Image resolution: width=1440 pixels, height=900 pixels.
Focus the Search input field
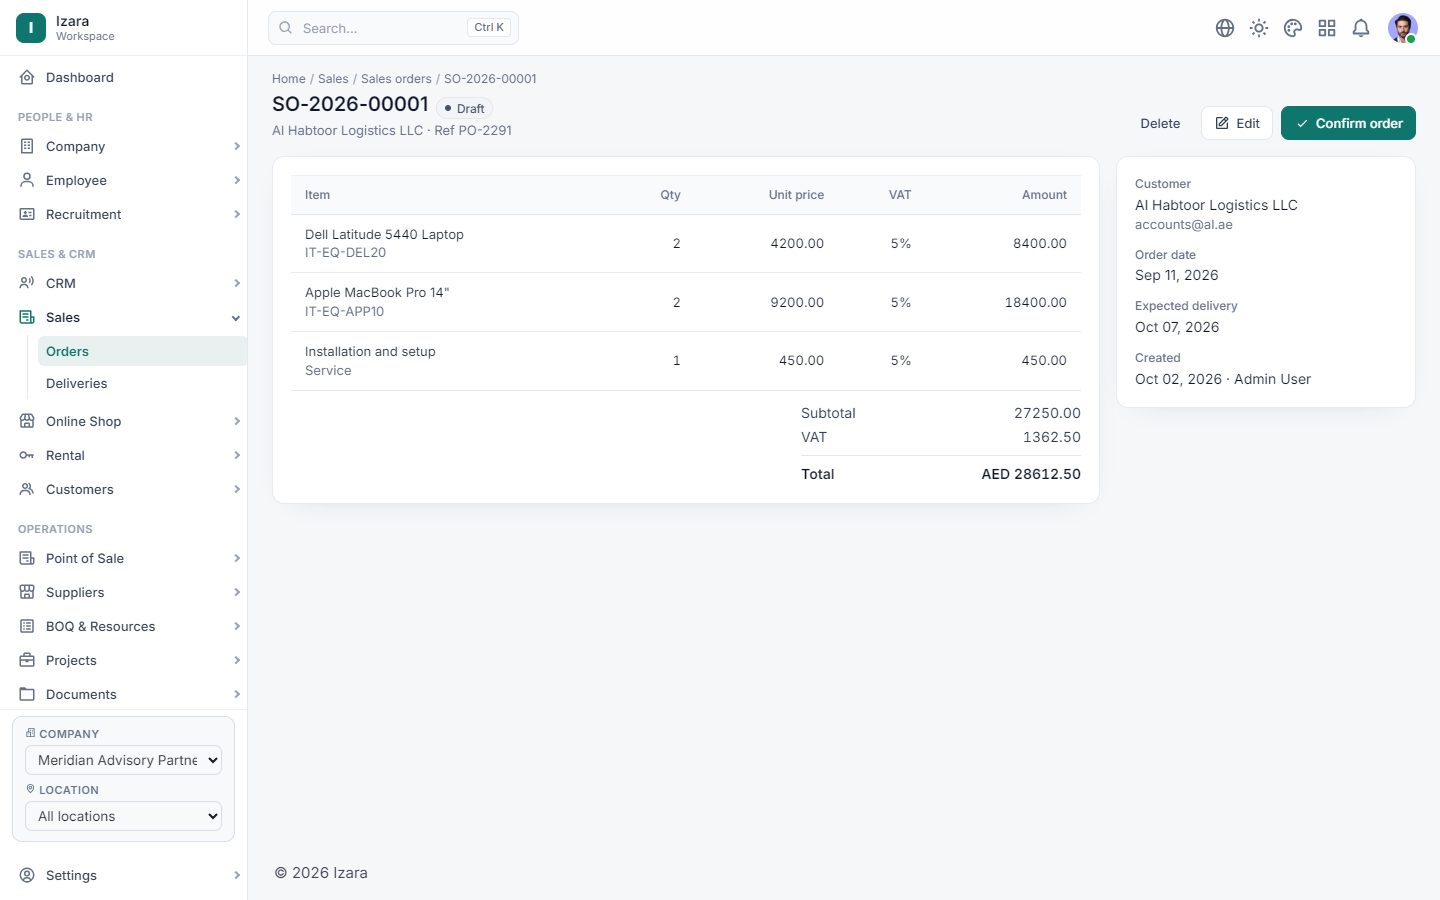[x=393, y=28]
